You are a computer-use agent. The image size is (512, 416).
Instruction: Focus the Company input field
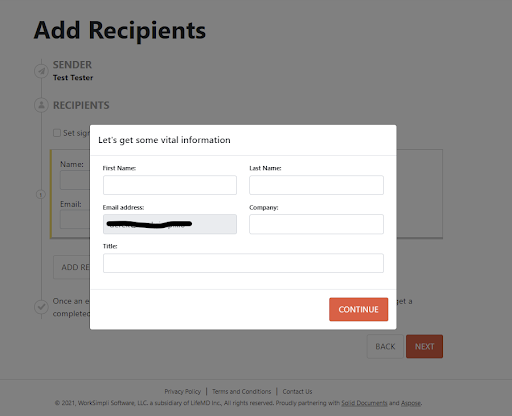[x=316, y=224]
